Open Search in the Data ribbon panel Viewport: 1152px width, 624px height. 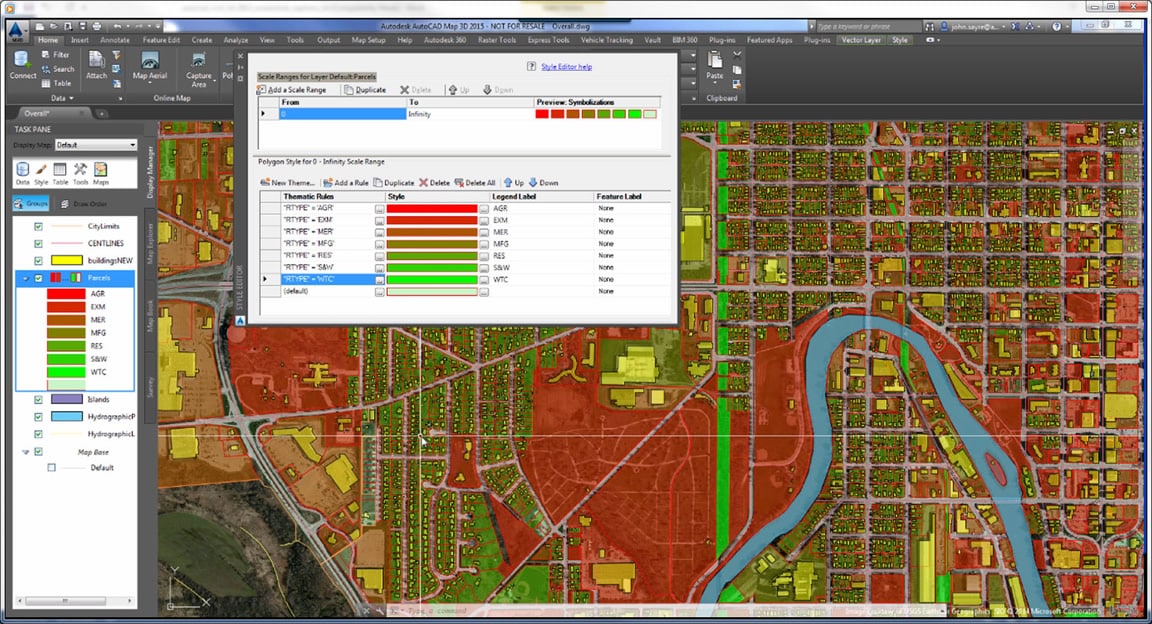57,69
